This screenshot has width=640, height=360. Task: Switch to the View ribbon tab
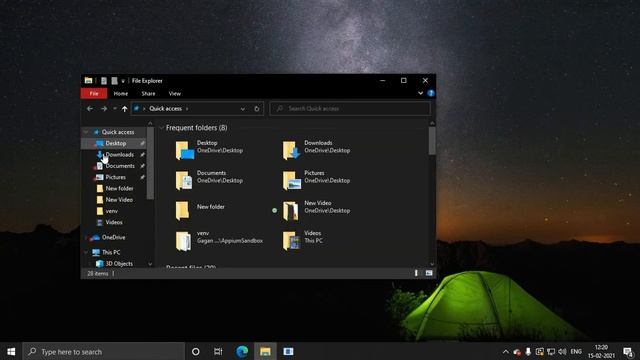[x=175, y=93]
